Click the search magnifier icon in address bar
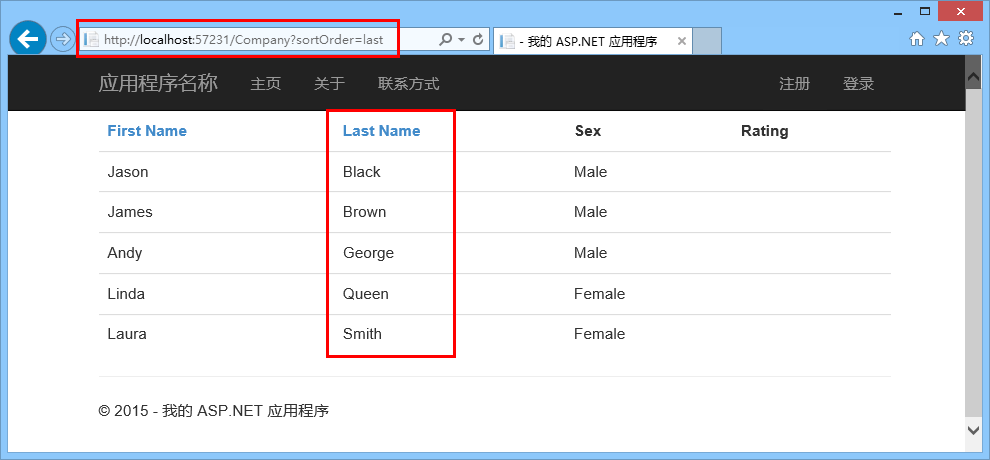Image resolution: width=990 pixels, height=460 pixels. [x=445, y=39]
